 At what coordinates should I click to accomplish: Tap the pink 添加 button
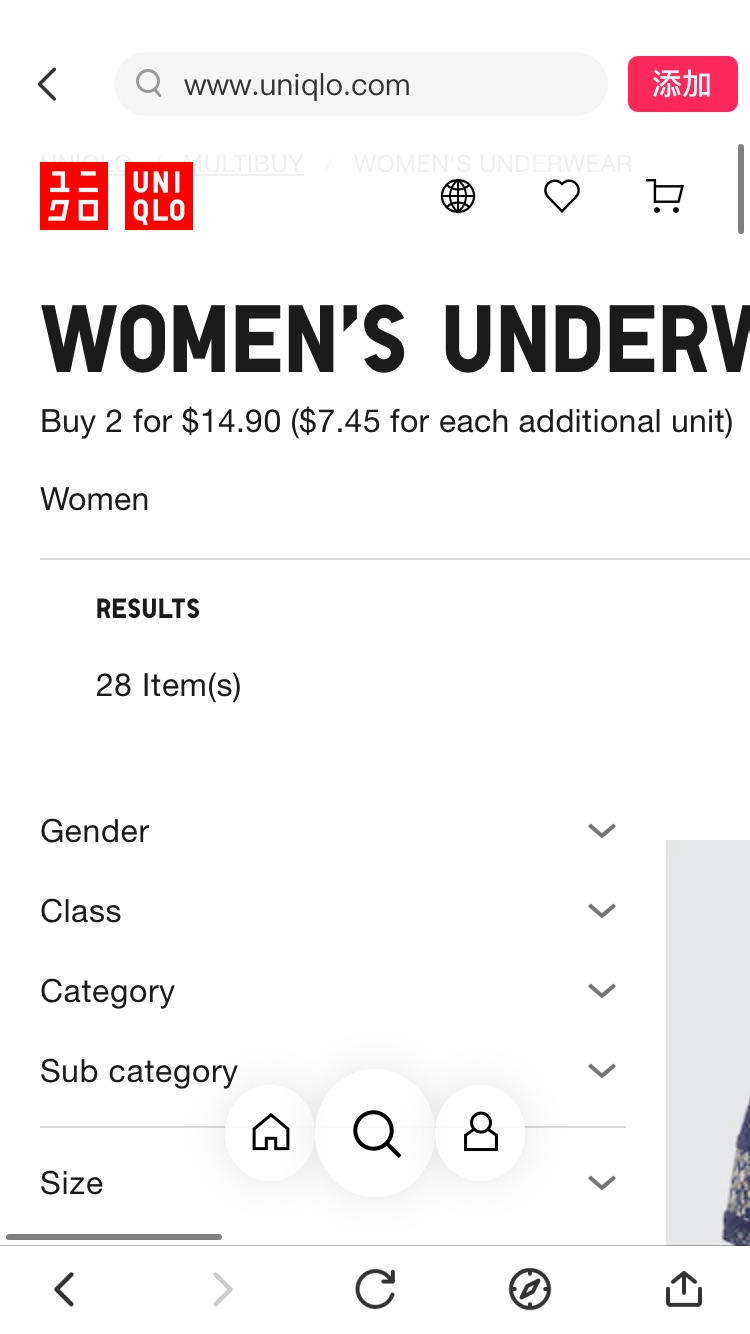(682, 84)
